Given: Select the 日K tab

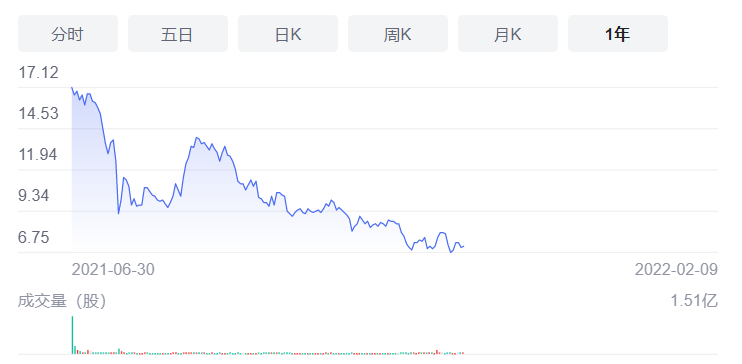Looking at the screenshot, I should click(x=288, y=34).
